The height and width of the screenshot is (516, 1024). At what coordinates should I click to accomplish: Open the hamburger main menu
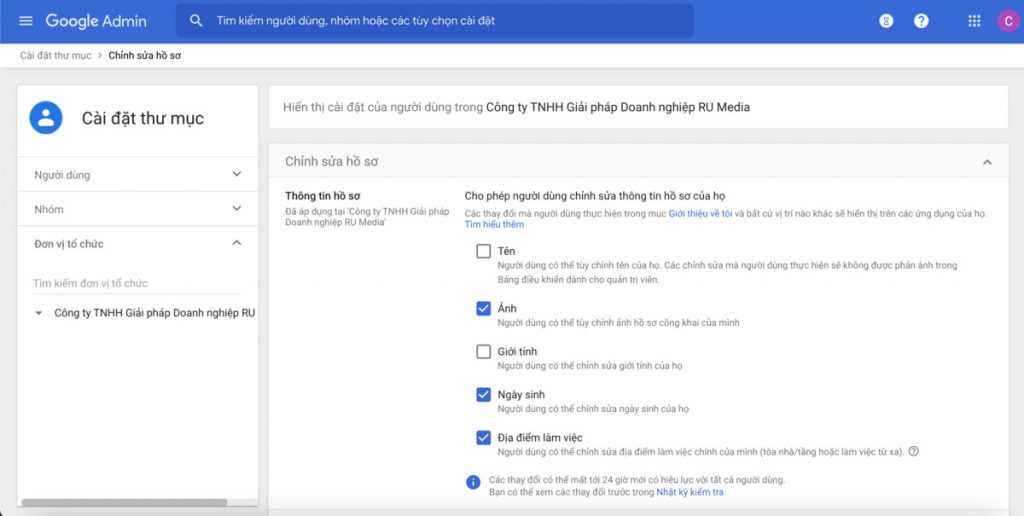click(25, 21)
